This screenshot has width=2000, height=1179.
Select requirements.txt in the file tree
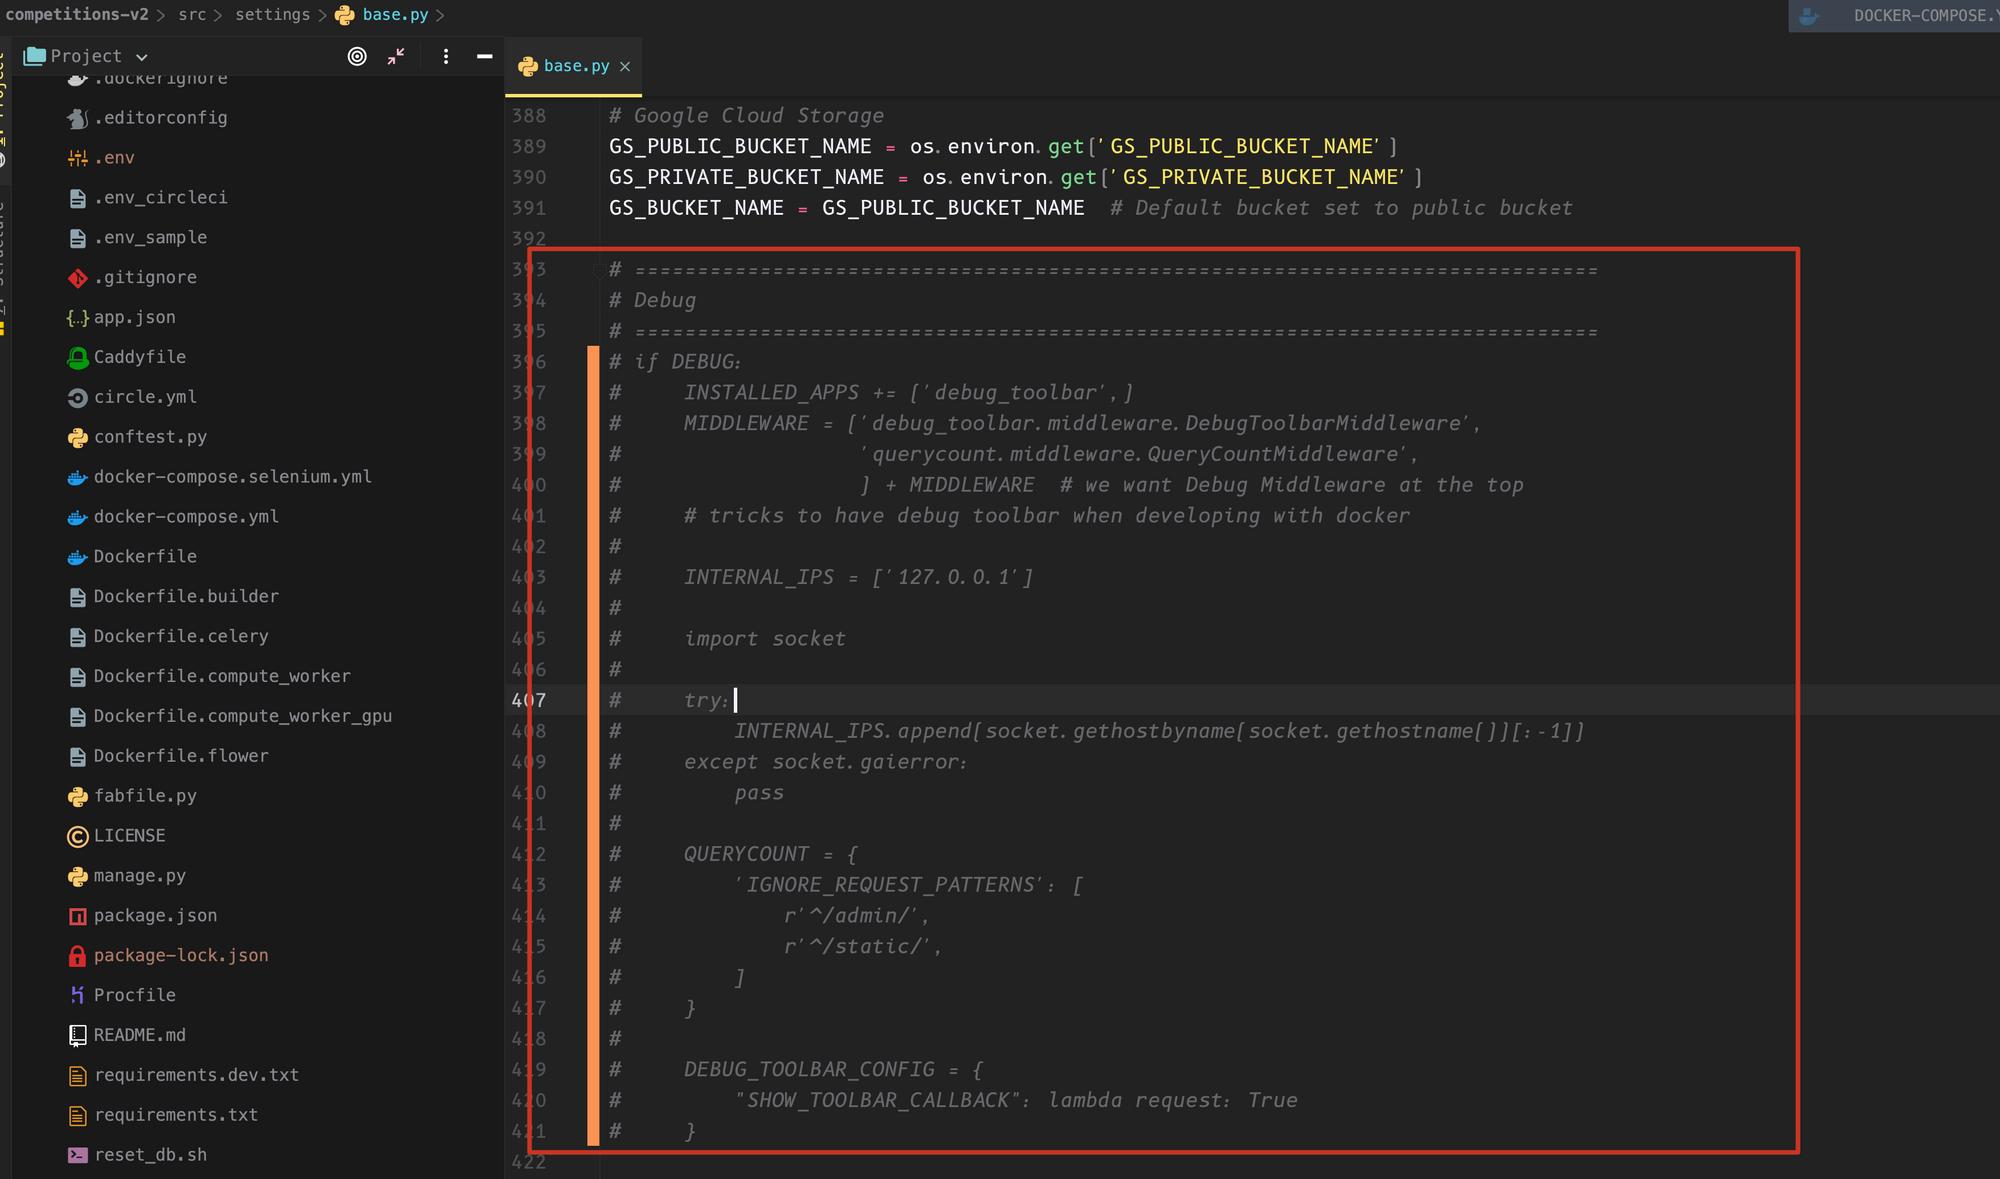click(x=175, y=1115)
